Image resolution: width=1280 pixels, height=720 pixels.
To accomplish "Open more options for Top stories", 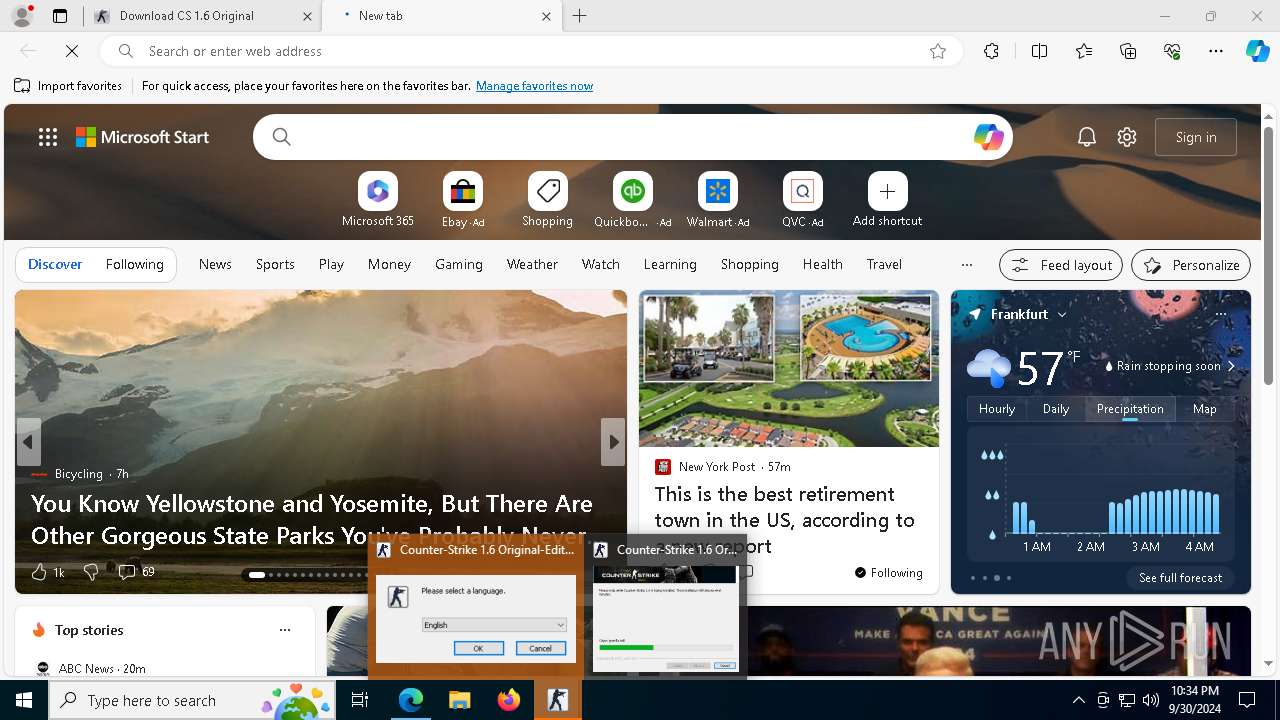I will pos(285,630).
